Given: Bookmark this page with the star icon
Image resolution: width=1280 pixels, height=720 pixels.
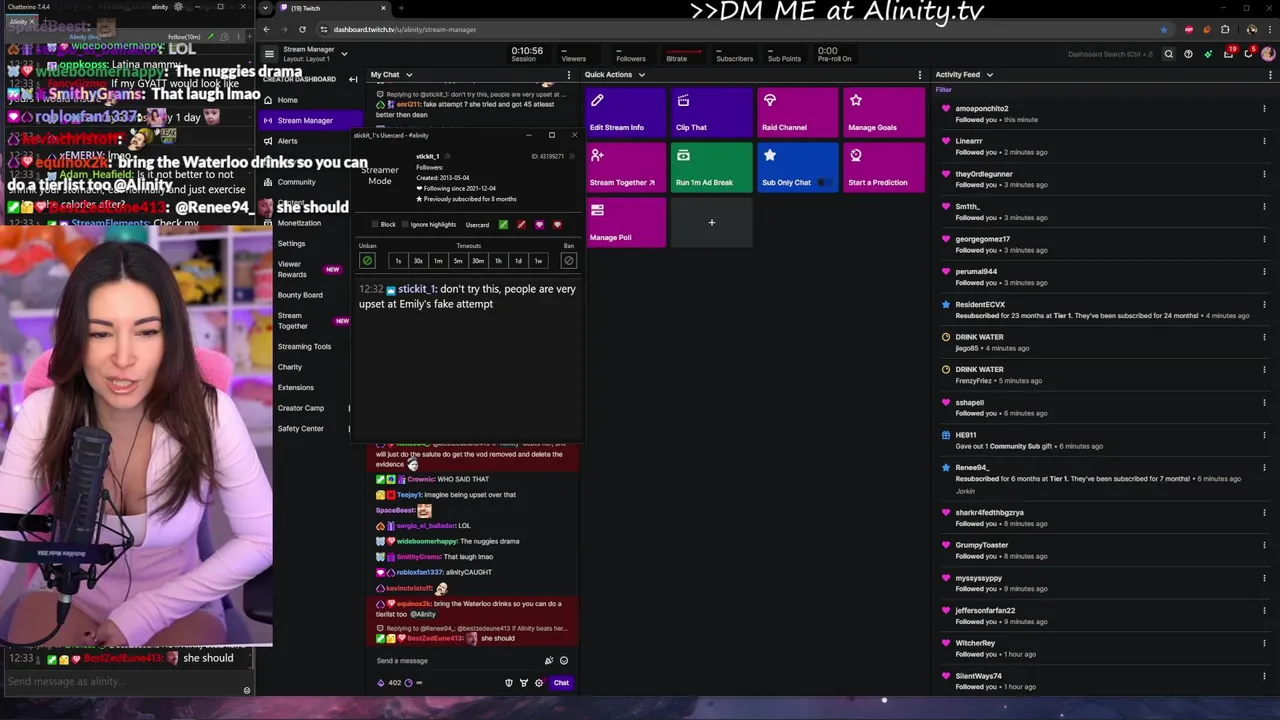Looking at the screenshot, I should [x=1165, y=29].
